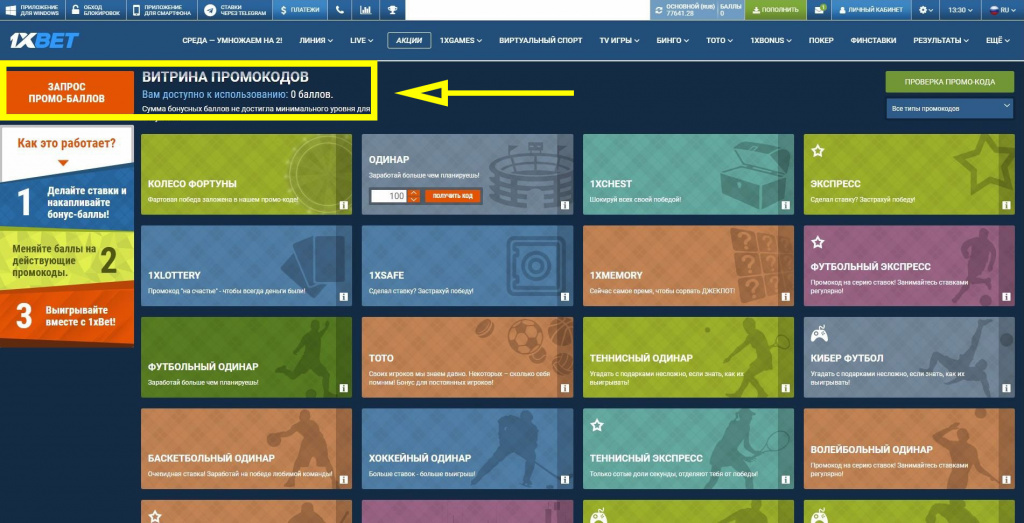Viewport: 1024px width, 523px height.
Task: Open the Ещё more menu
Action: pos(997,40)
